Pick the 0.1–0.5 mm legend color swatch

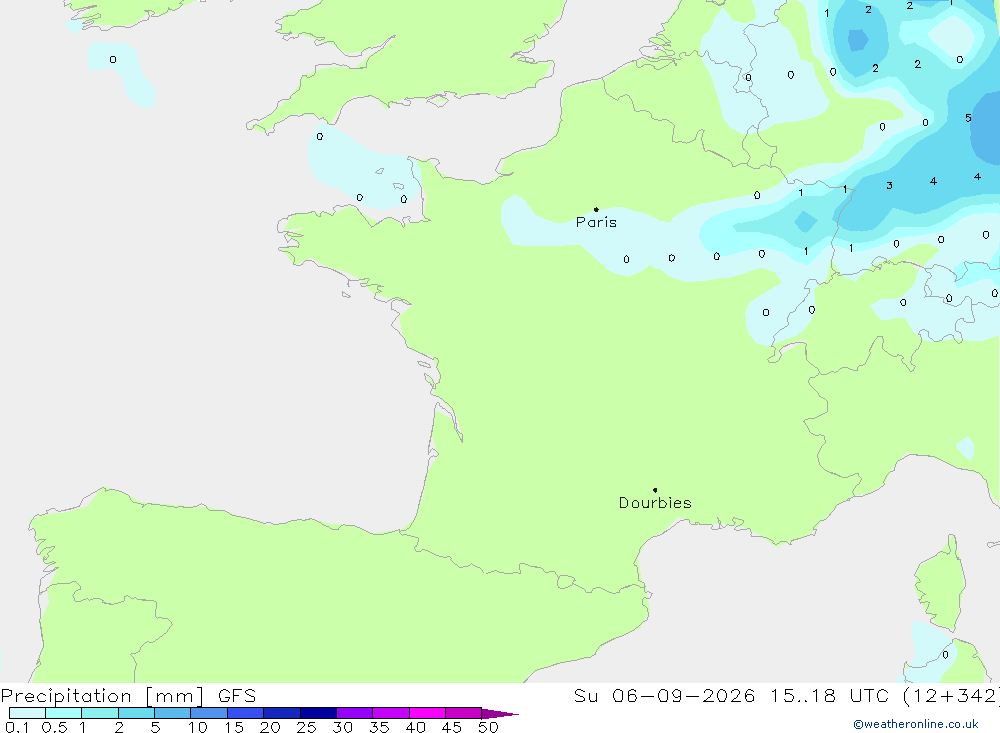[x=27, y=713]
